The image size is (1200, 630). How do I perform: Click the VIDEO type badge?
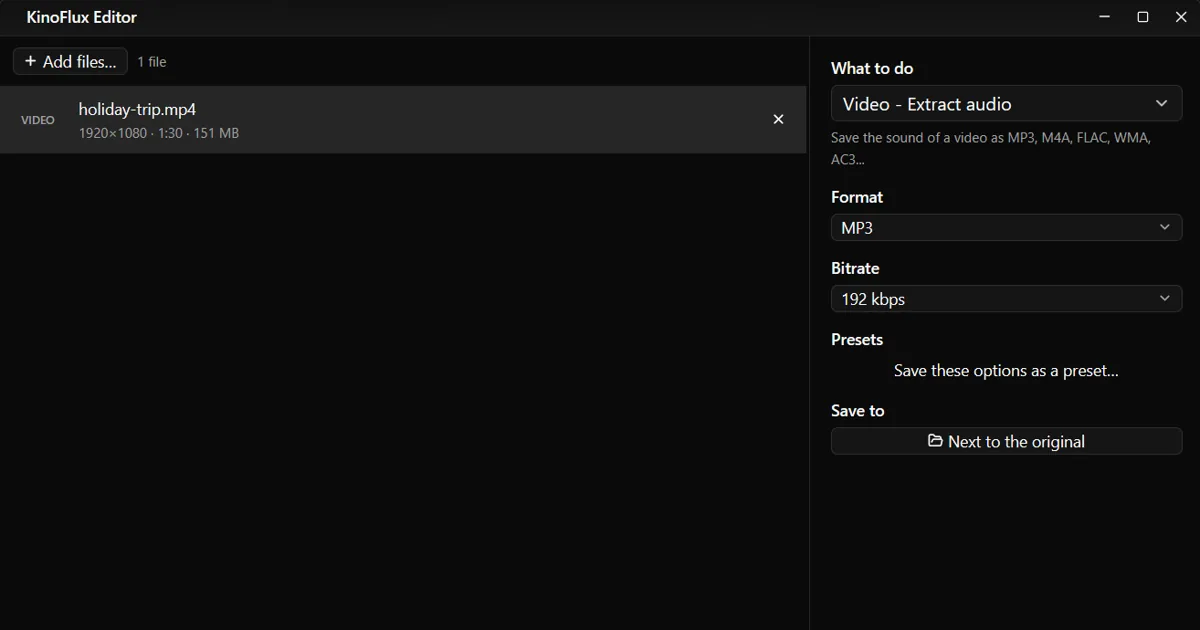pos(38,120)
